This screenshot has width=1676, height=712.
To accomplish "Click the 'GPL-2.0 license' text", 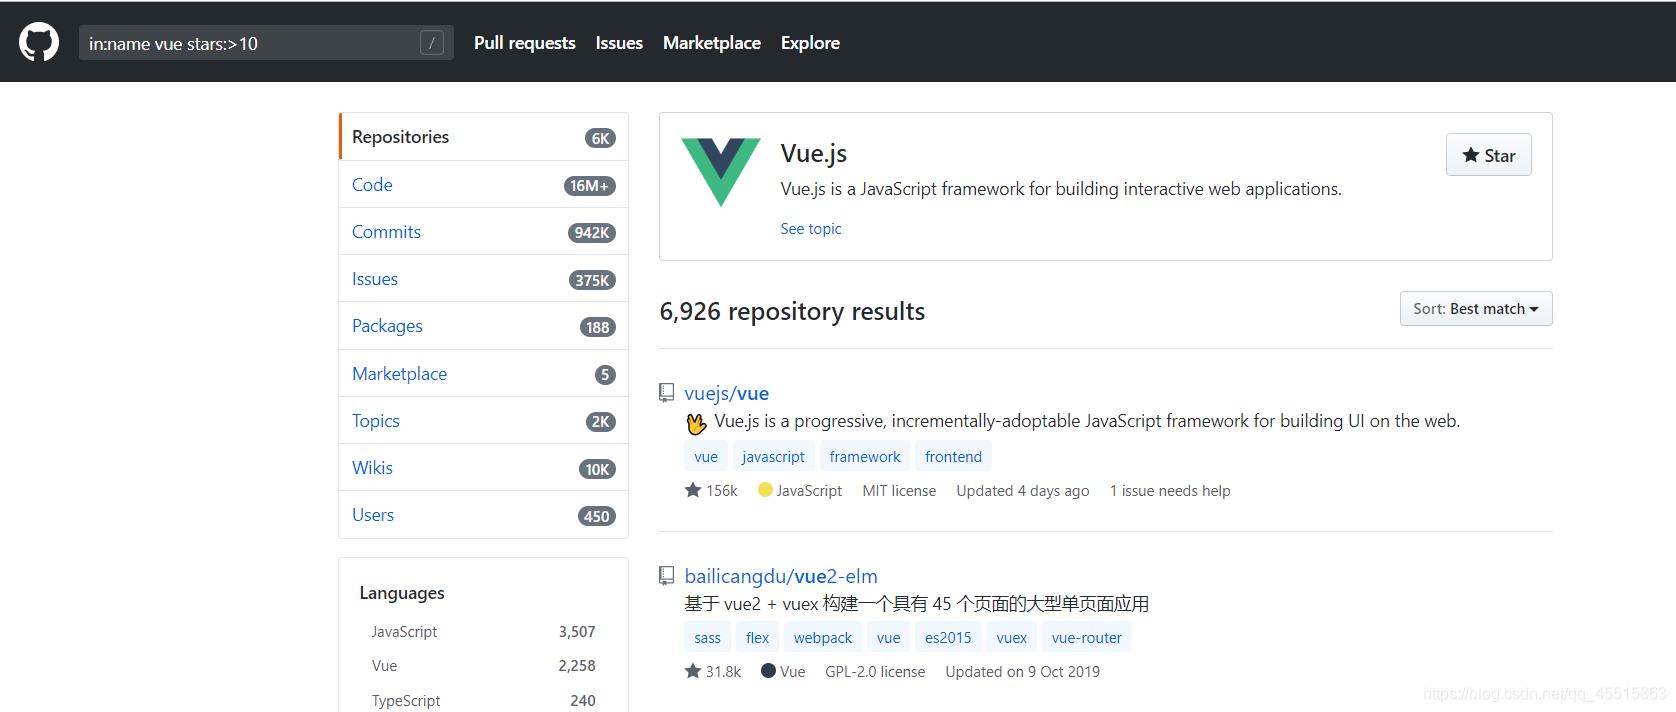I will [875, 672].
